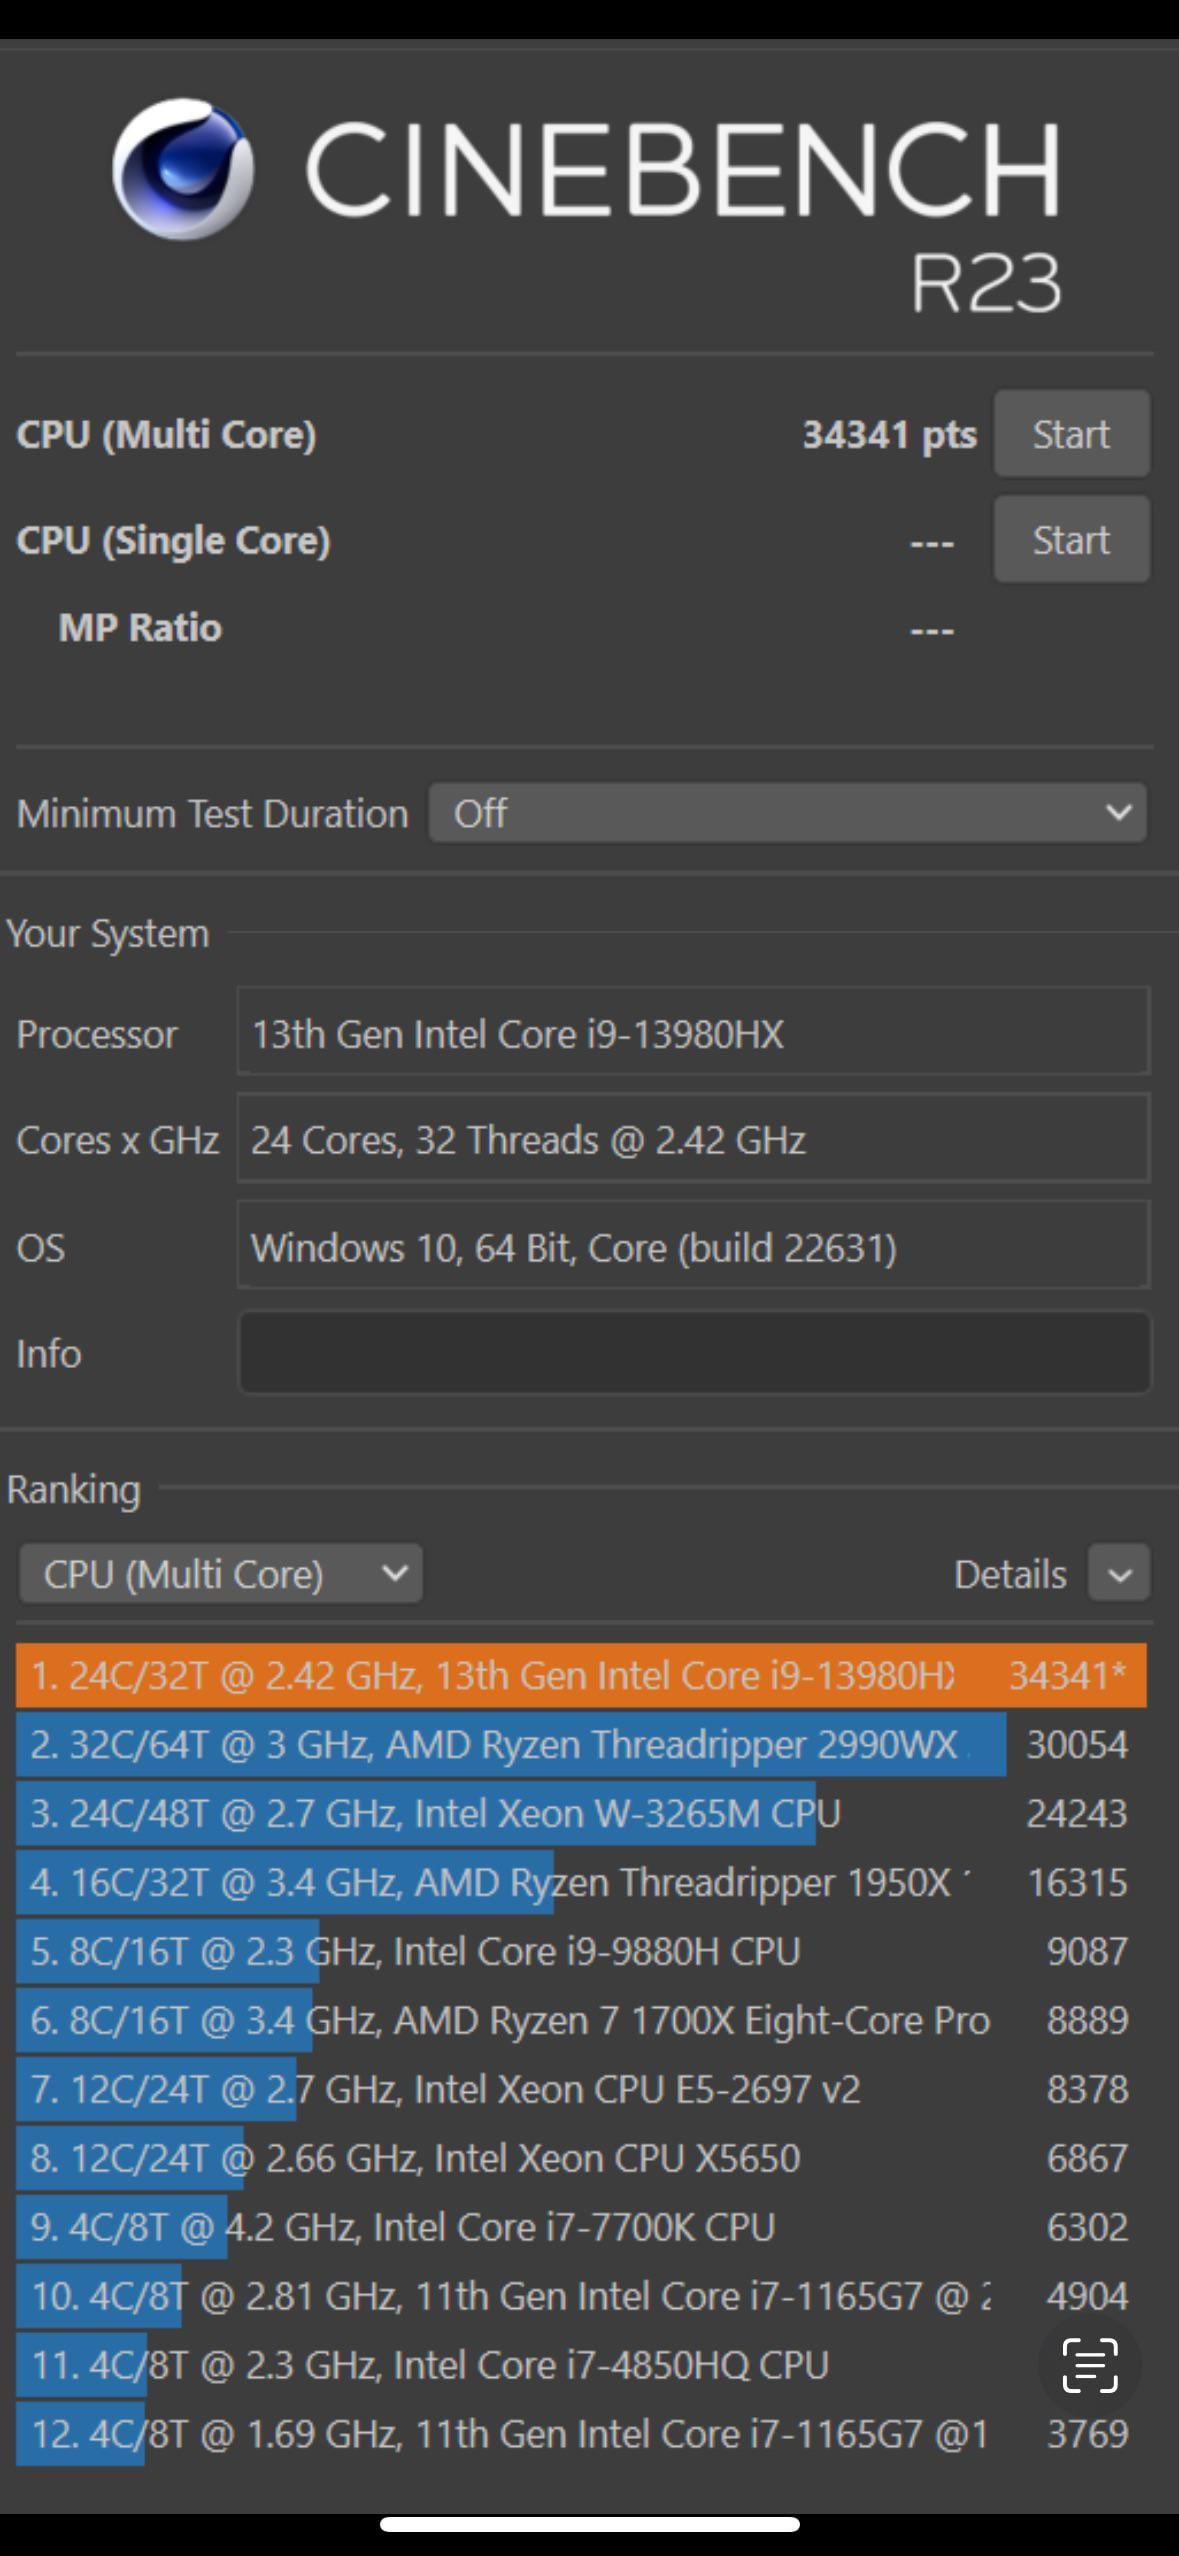Select the Threadripper 2990WX ranking row
Viewport: 1179px width, 2556px height.
(x=581, y=1745)
